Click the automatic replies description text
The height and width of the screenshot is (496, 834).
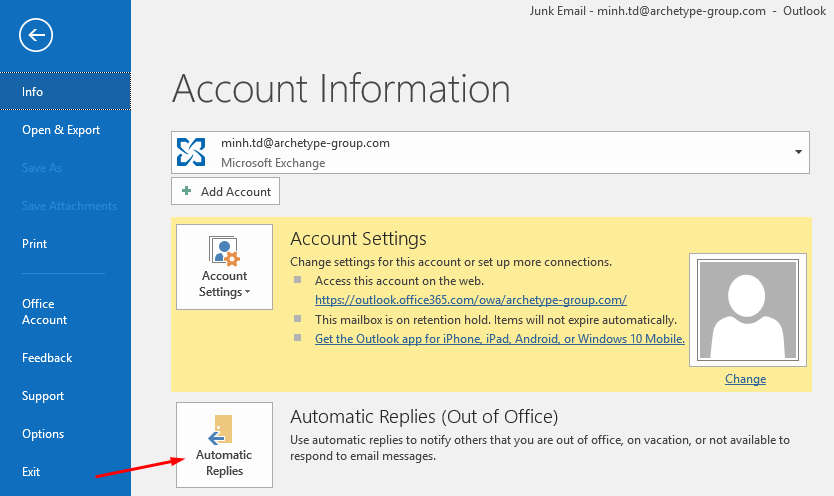540,448
